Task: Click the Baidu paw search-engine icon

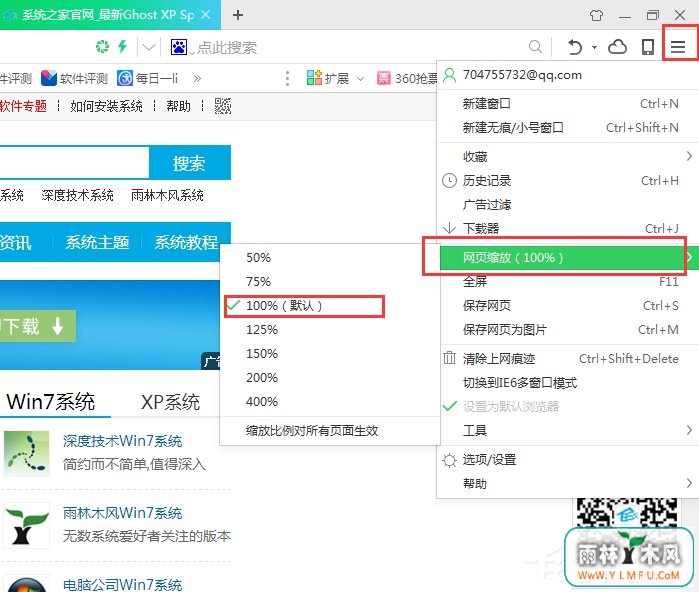Action: [179, 46]
